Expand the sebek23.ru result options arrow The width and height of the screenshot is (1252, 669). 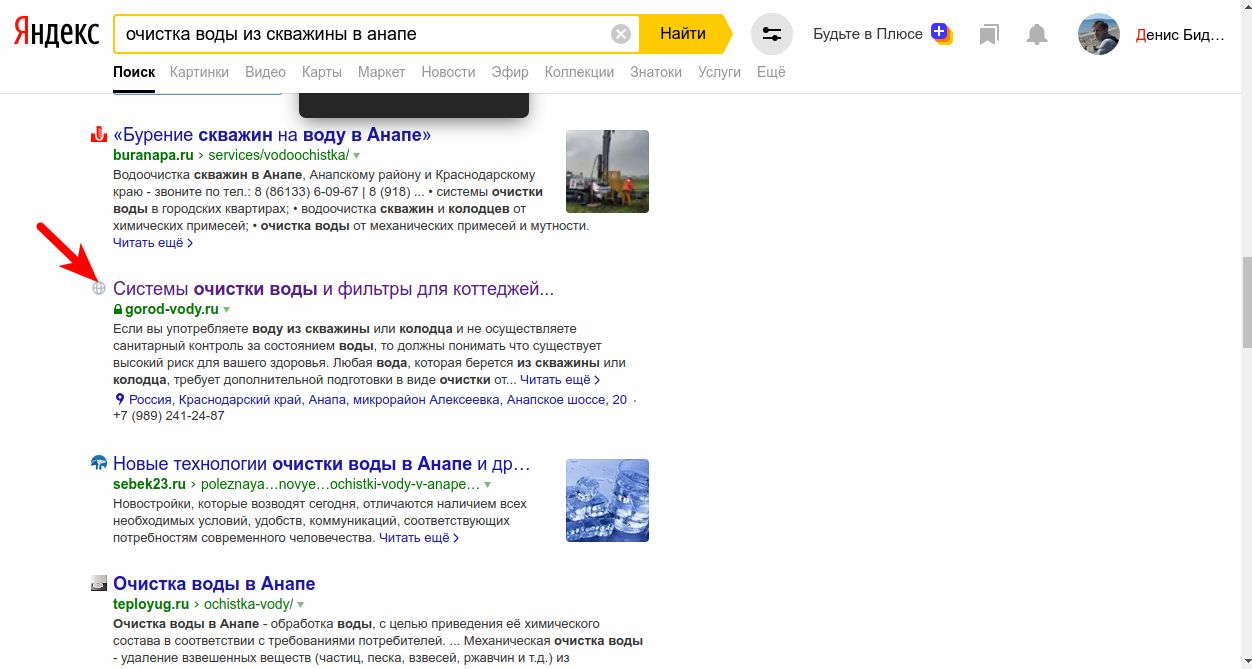(488, 485)
